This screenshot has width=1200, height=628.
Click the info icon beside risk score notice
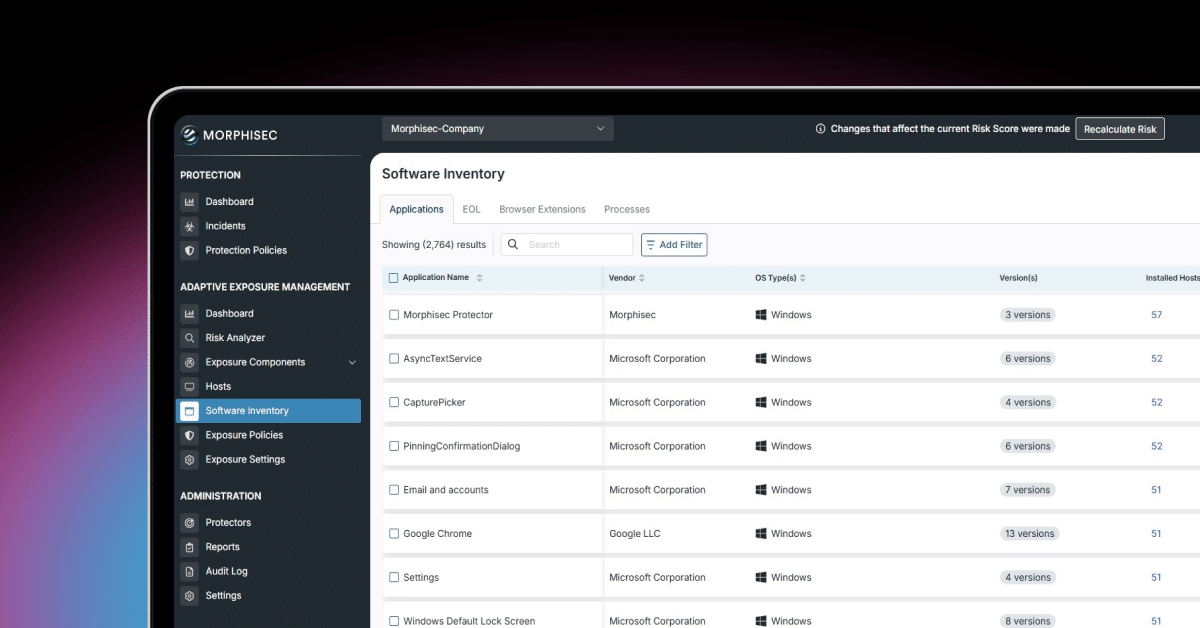point(821,129)
